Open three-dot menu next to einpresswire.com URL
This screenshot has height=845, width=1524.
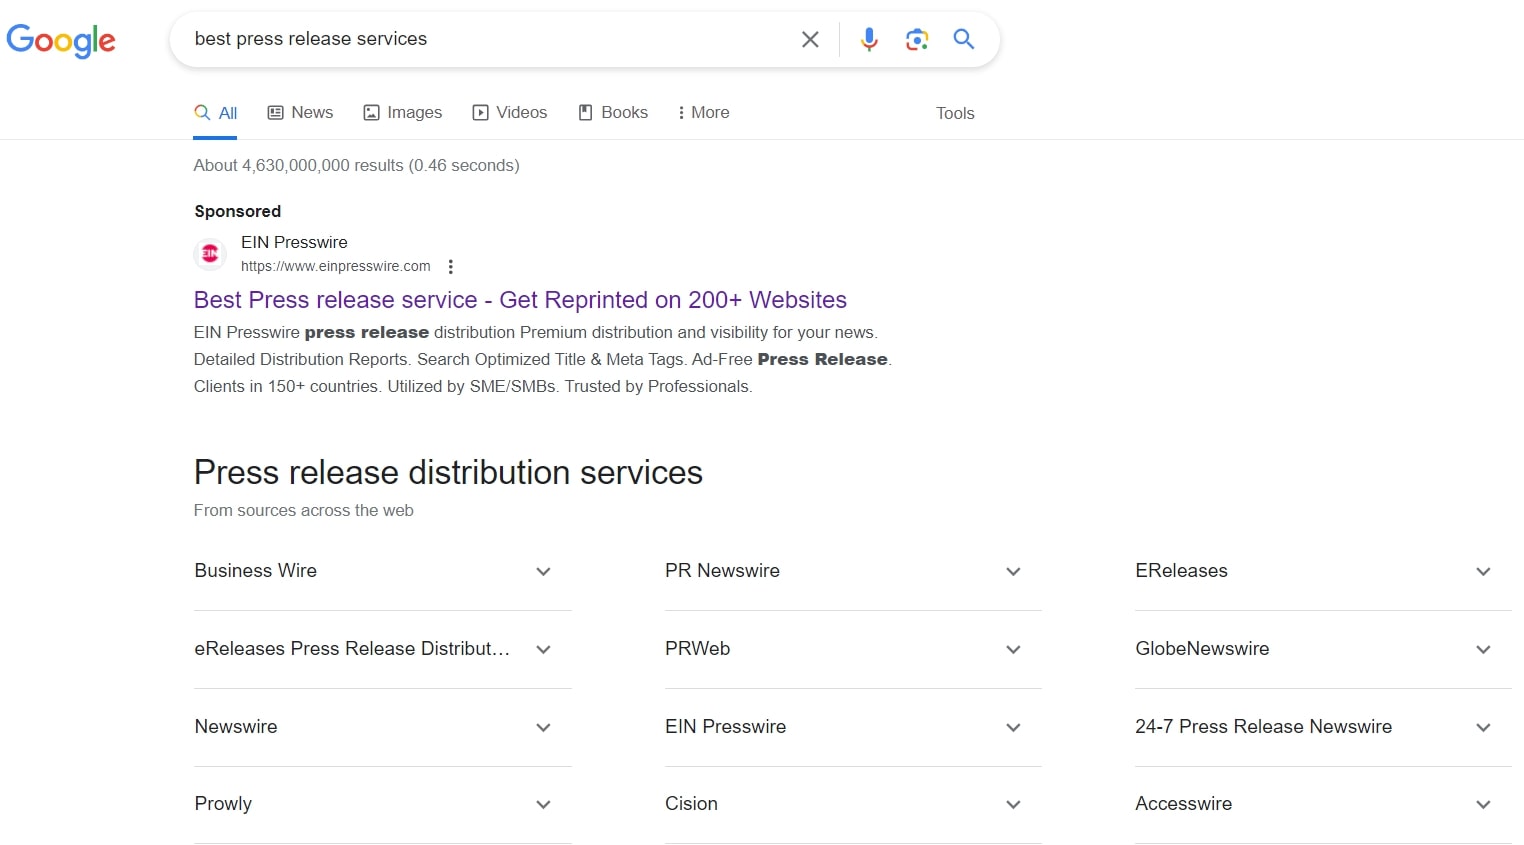pyautogui.click(x=451, y=267)
